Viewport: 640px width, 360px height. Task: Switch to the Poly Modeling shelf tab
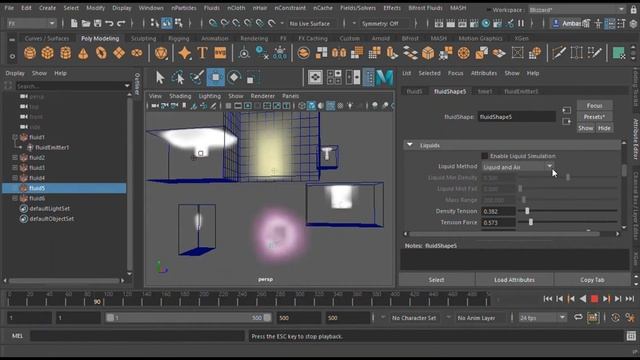(x=100, y=38)
